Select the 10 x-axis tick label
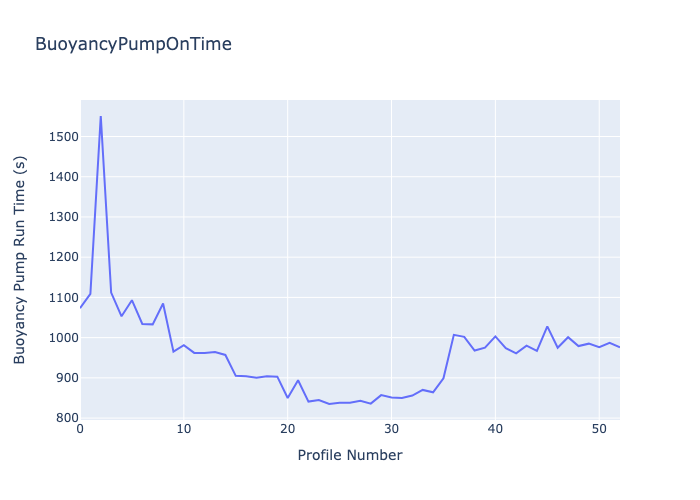700x500 pixels. (x=184, y=429)
